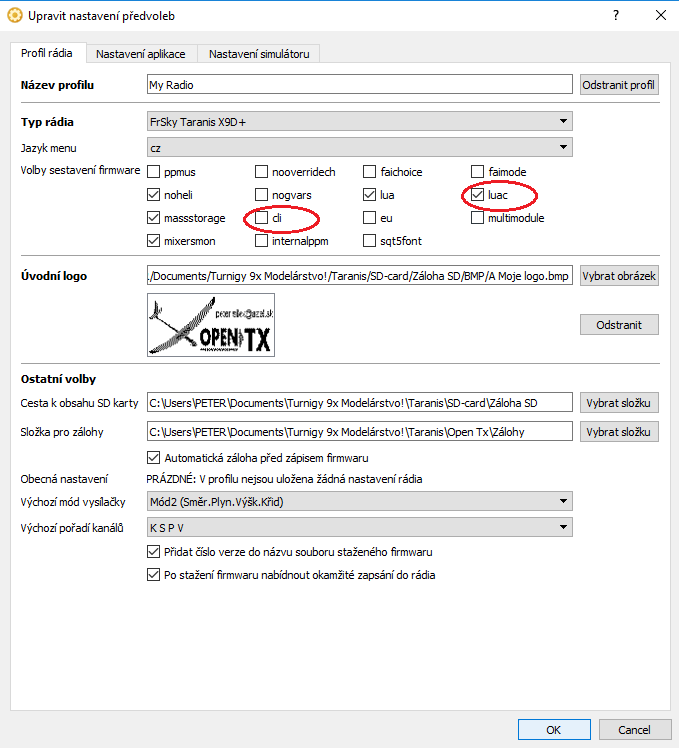Expand the Jazyk menu language dropdown
The height and width of the screenshot is (748, 679).
click(x=359, y=147)
